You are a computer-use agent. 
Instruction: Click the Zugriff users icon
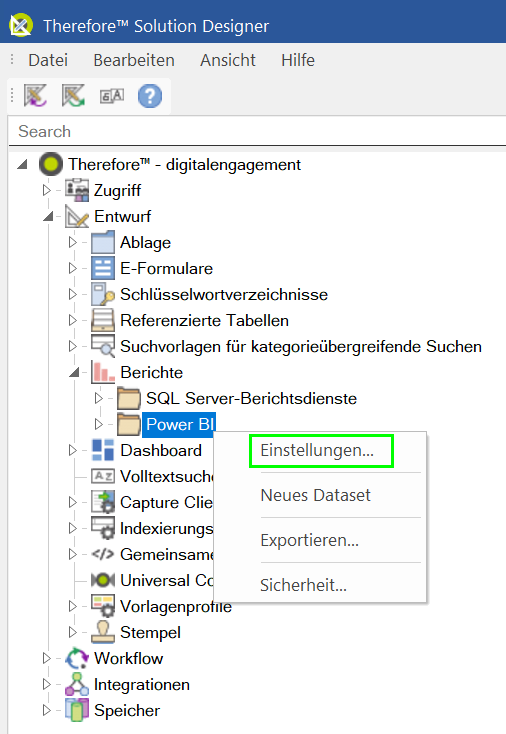[x=77, y=190]
